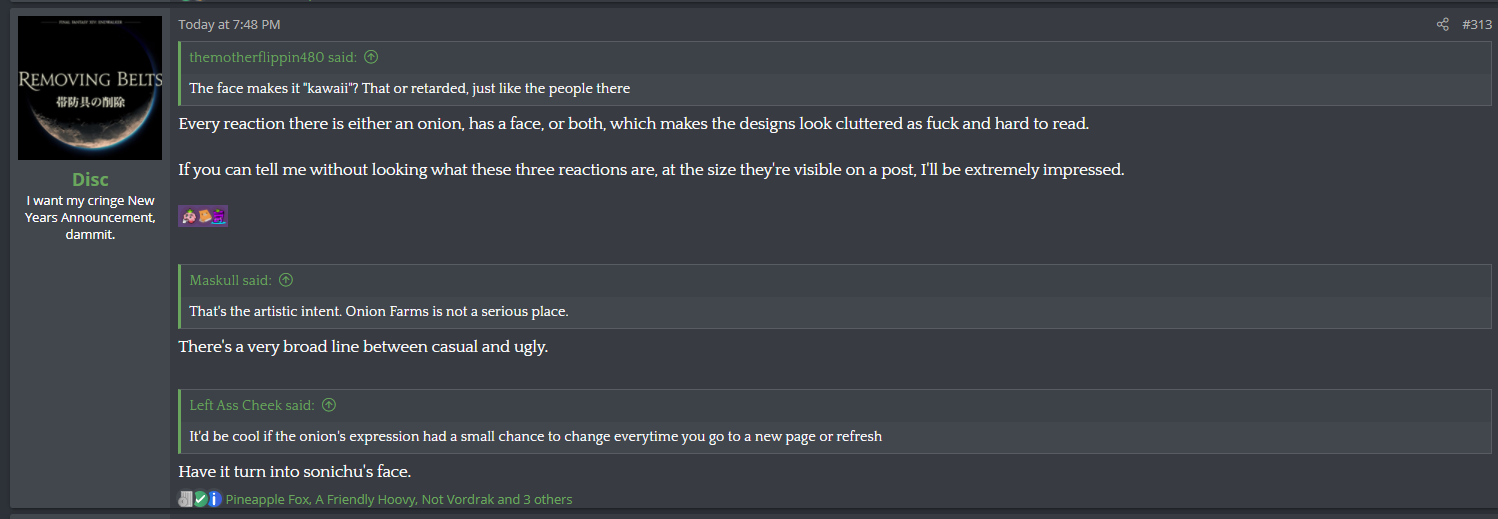Image resolution: width=1498 pixels, height=519 pixels.
Task: Click the up-arrow icon beside Maskull said
Action: (286, 280)
